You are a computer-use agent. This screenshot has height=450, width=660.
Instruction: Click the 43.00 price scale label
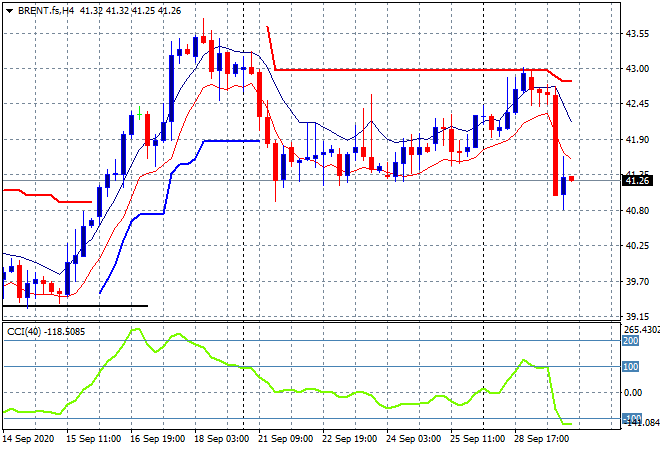click(637, 69)
